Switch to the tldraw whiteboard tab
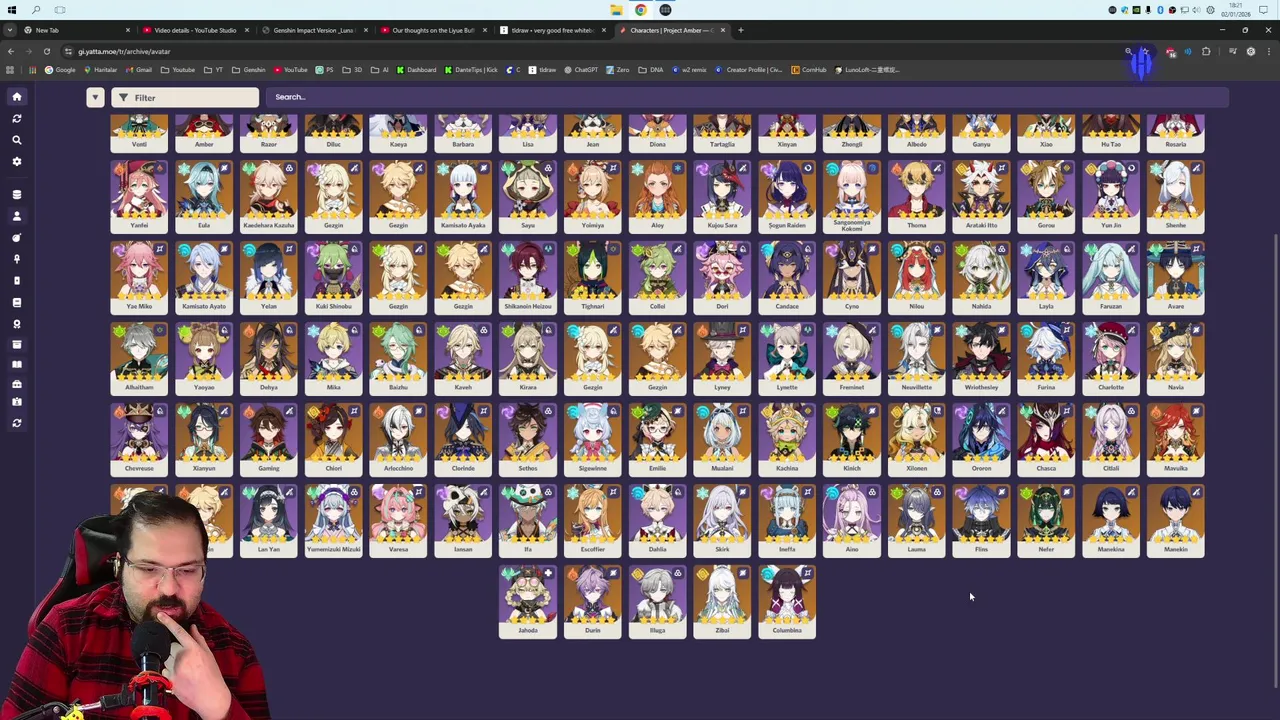This screenshot has width=1280, height=720. pos(552,30)
